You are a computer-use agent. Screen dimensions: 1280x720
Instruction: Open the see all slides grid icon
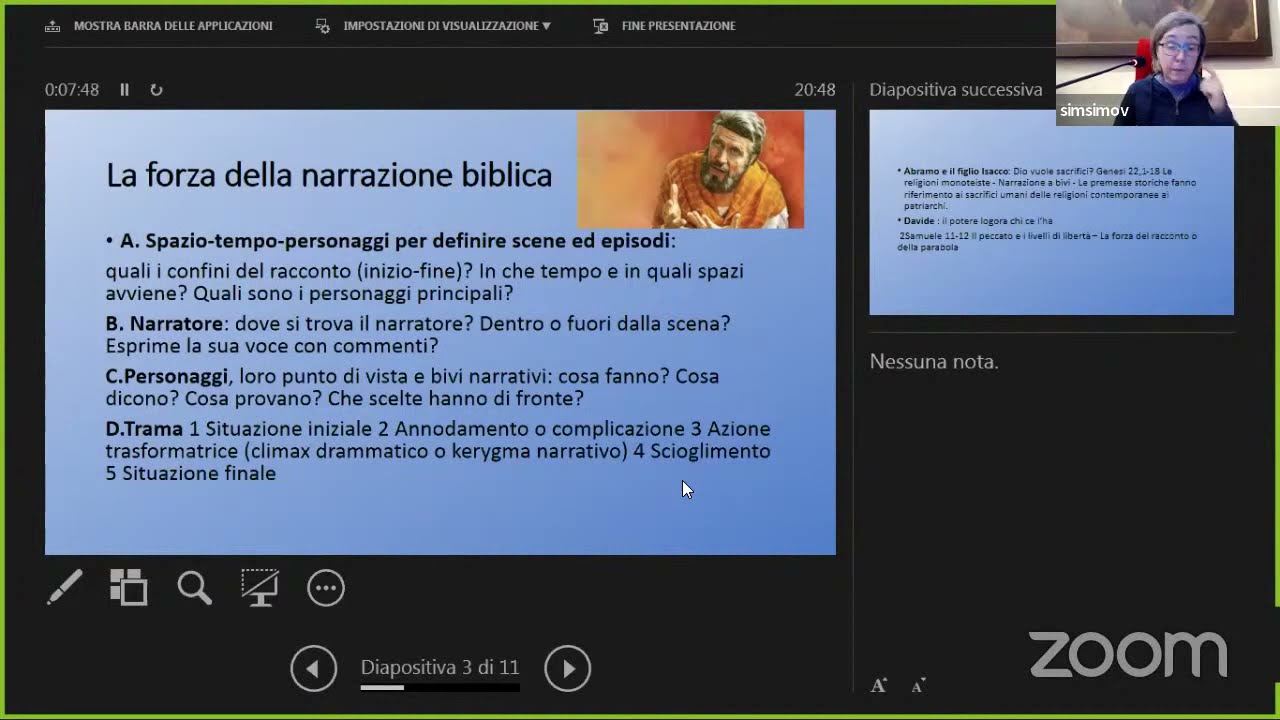129,588
